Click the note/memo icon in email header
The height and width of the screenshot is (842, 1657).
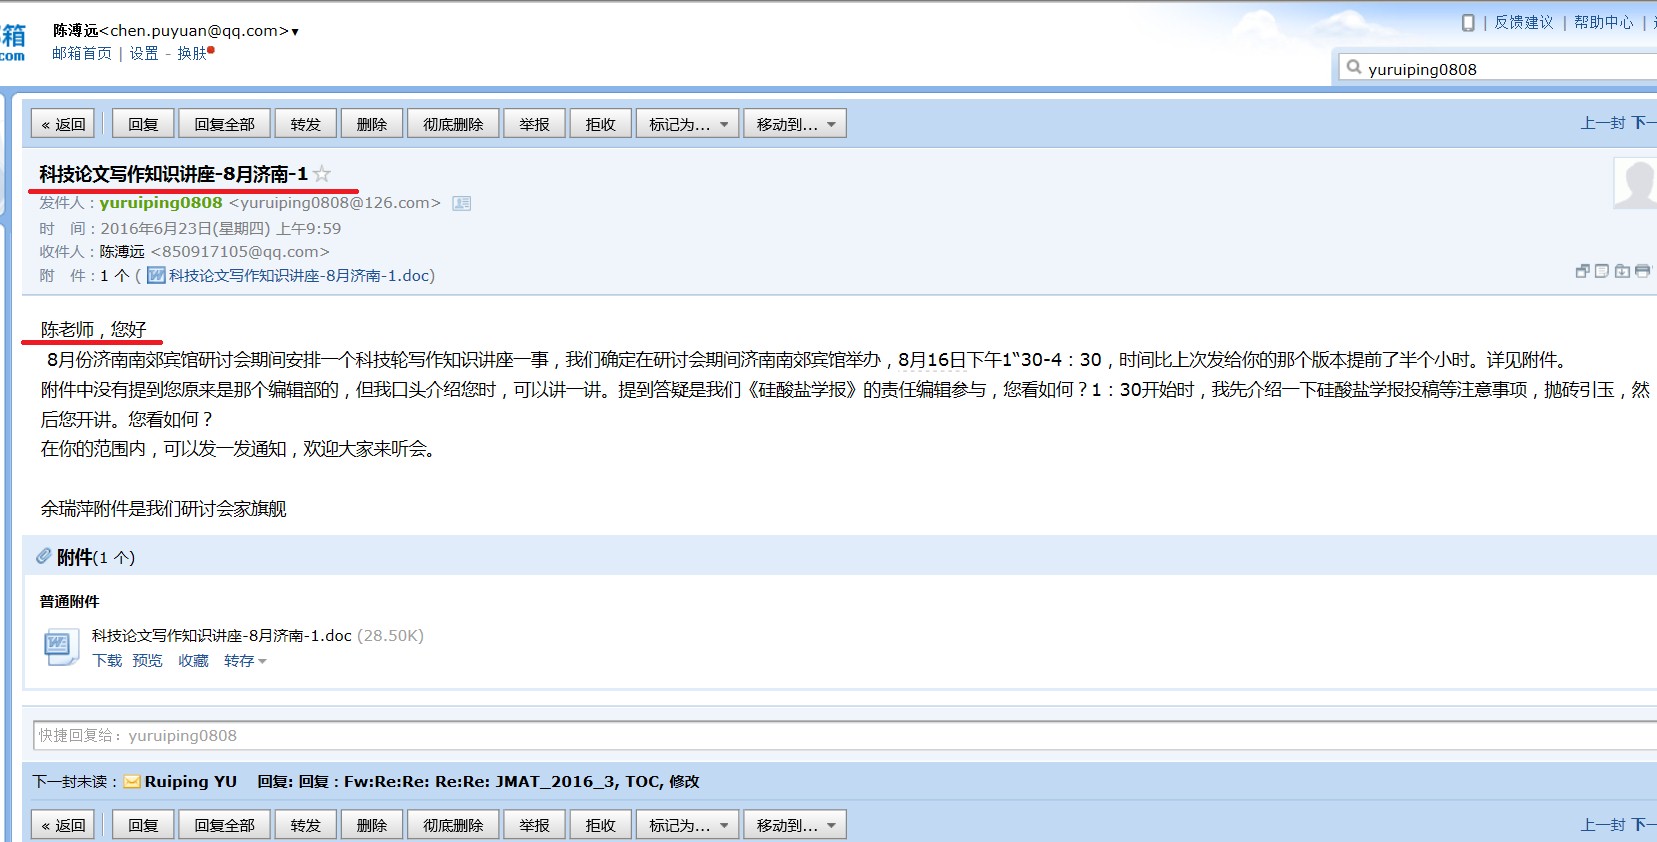tap(1602, 271)
